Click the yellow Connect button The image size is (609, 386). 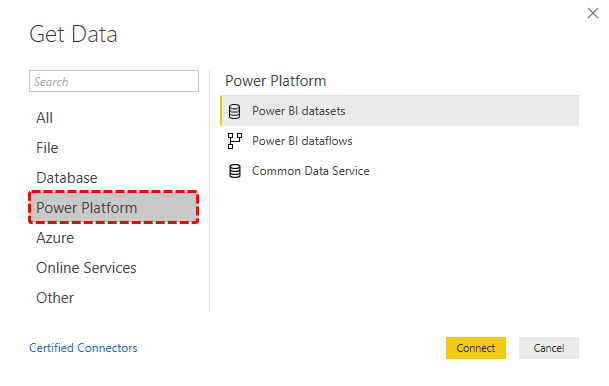(476, 348)
